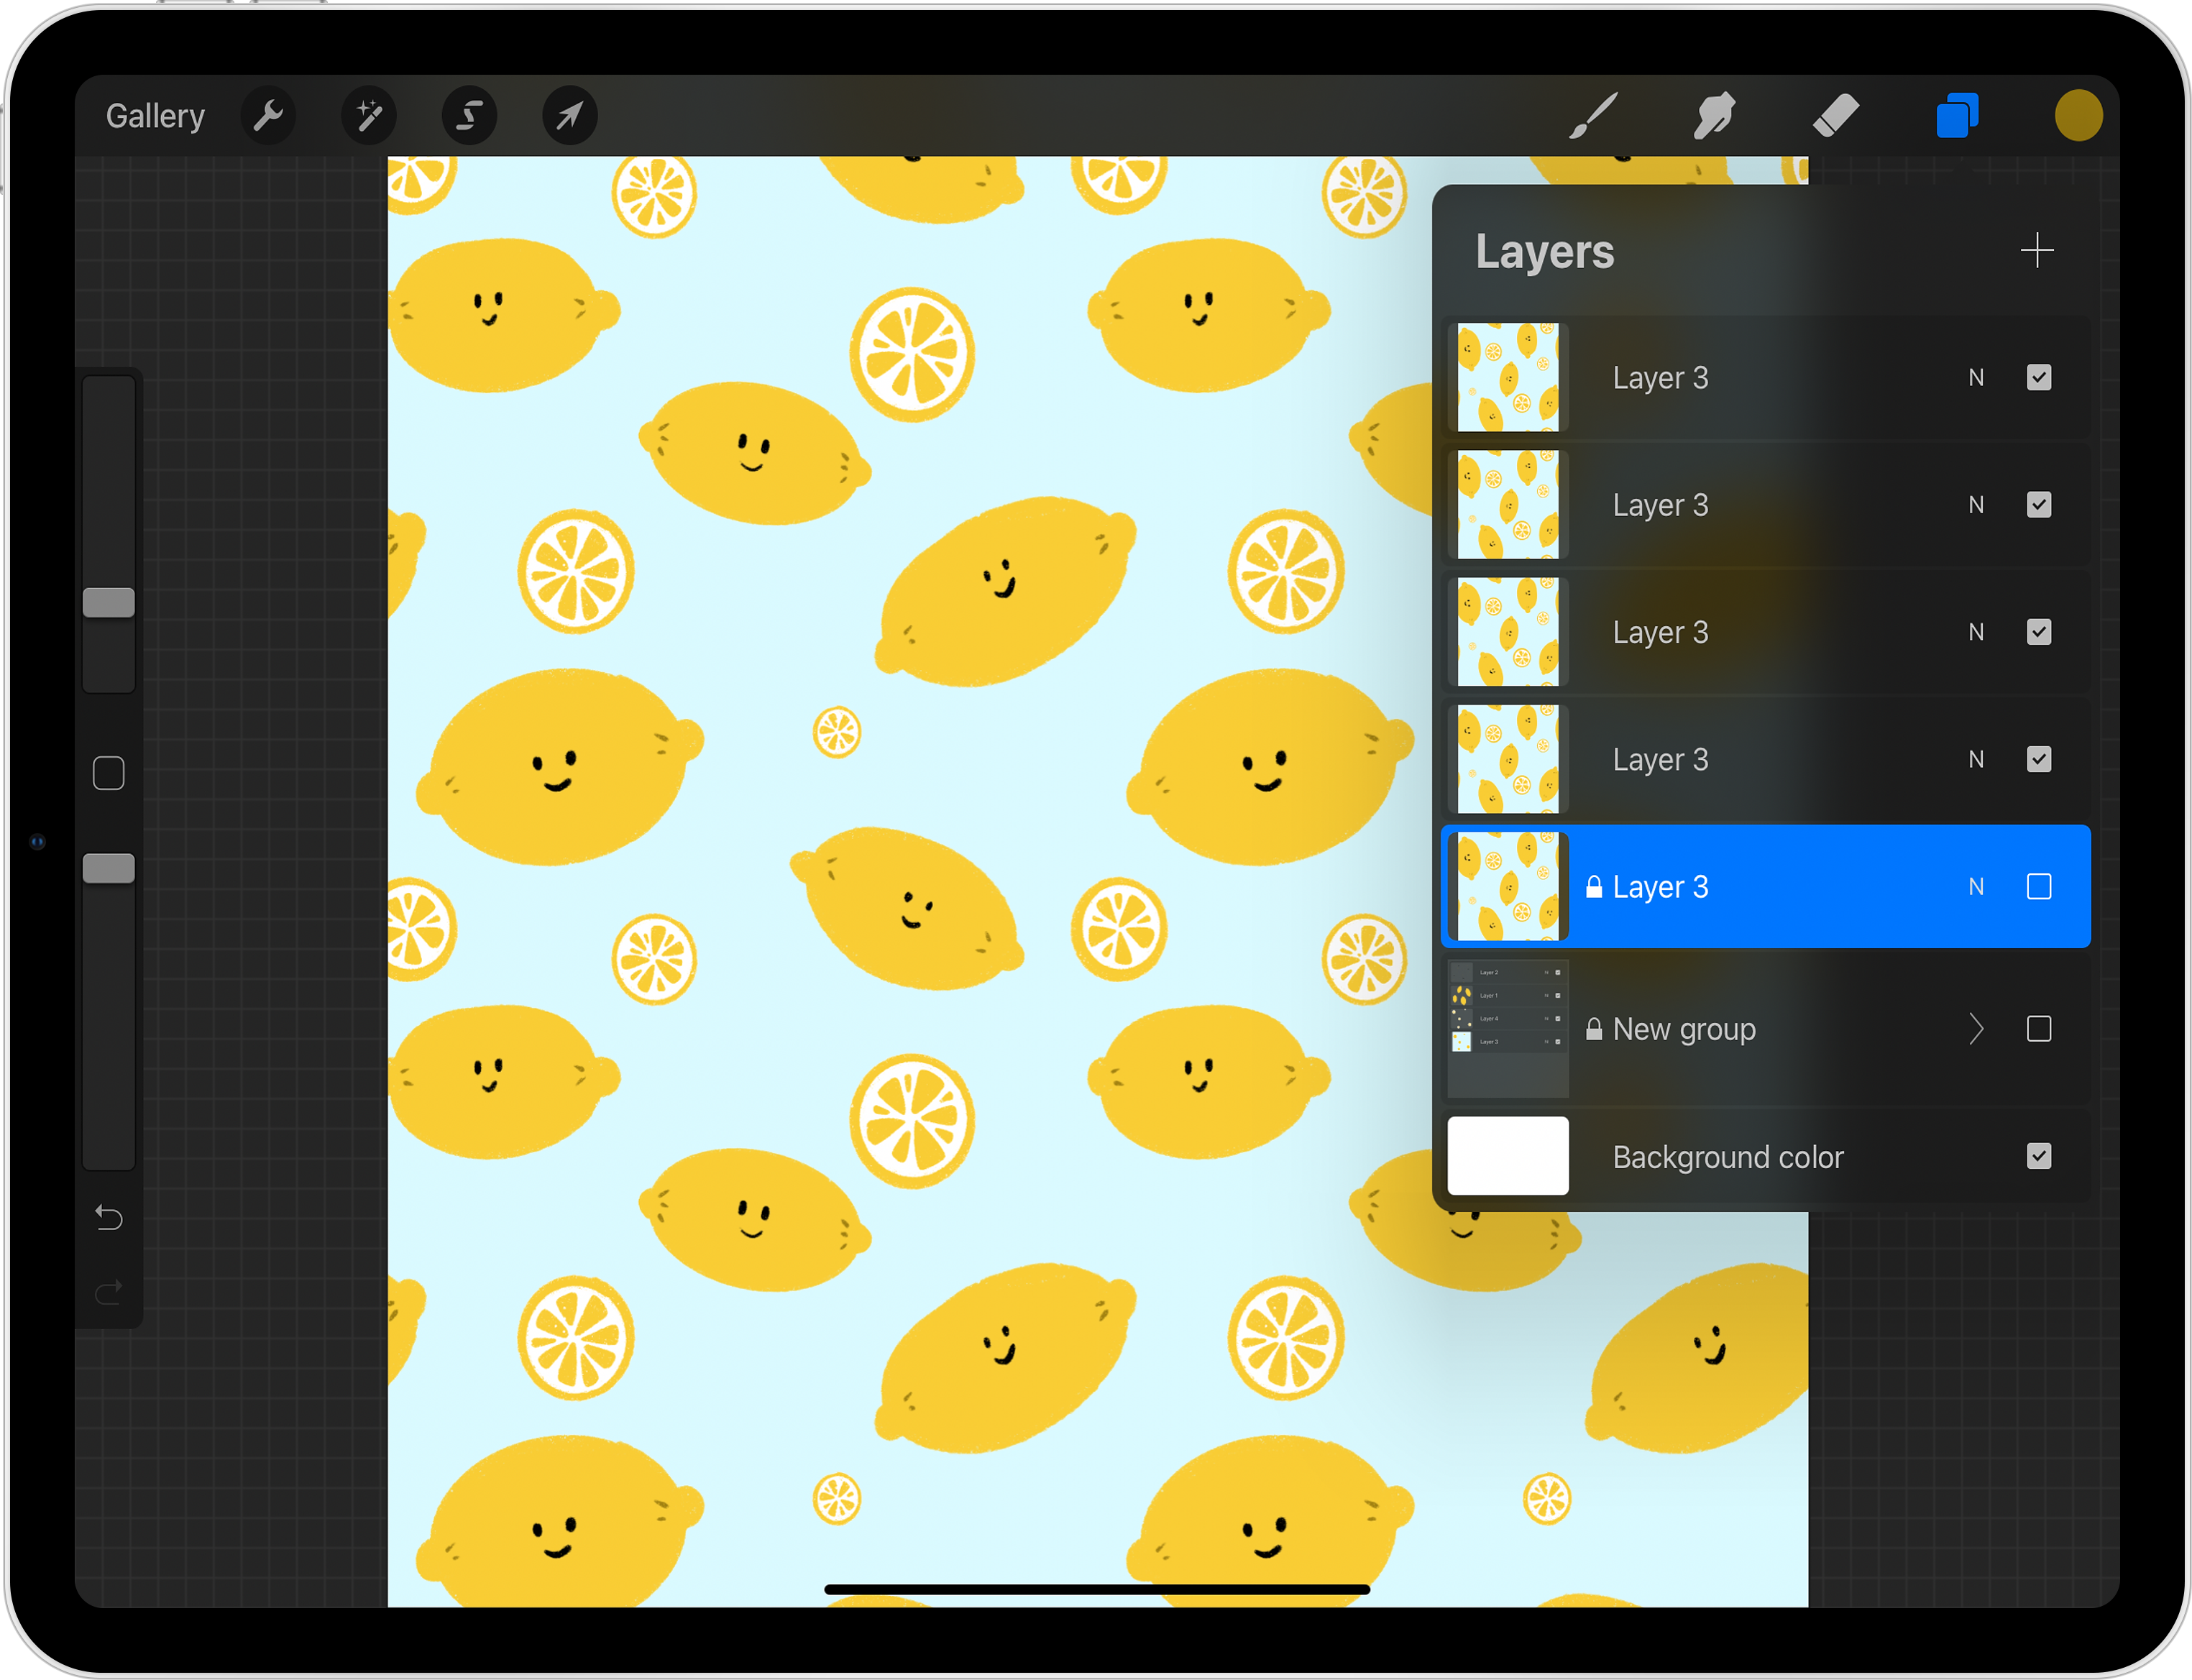Select the Paint brush tool
This screenshot has width=2192, height=1680.
coord(1593,116)
